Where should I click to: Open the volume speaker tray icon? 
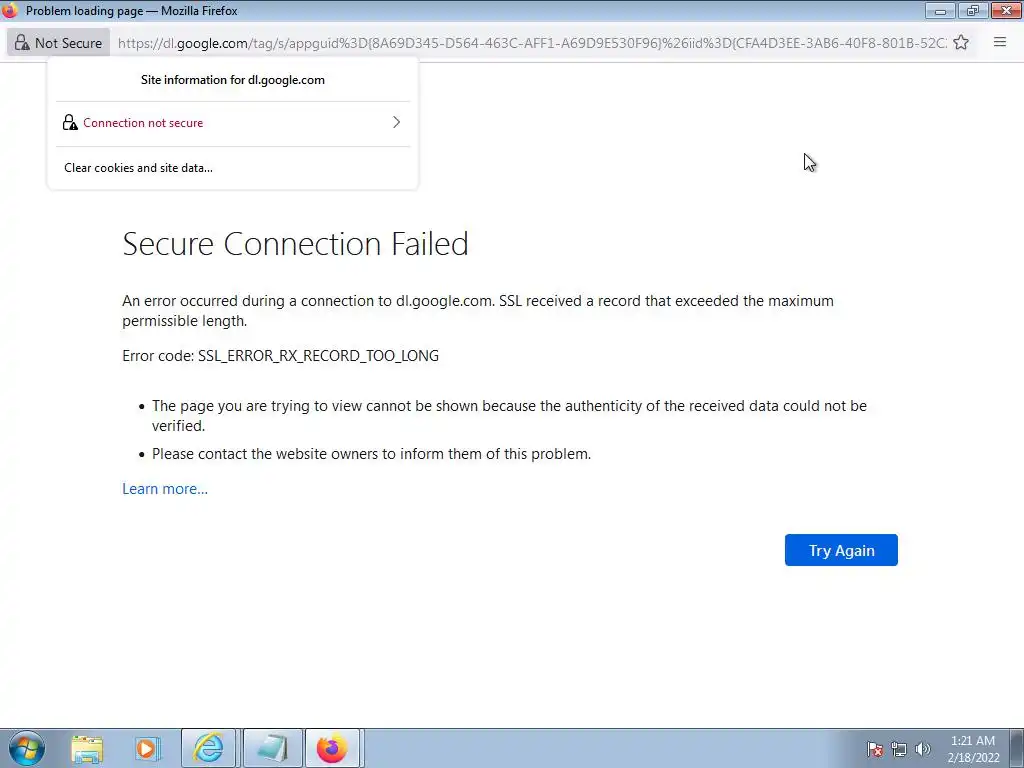click(922, 749)
